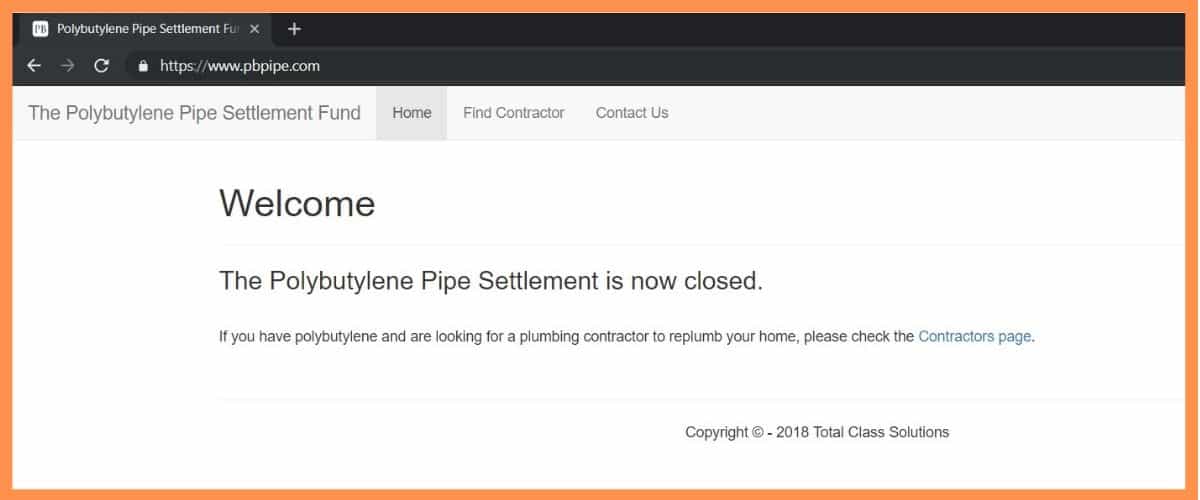The image size is (1200, 500).
Task: Open a new browser tab
Action: coord(294,29)
